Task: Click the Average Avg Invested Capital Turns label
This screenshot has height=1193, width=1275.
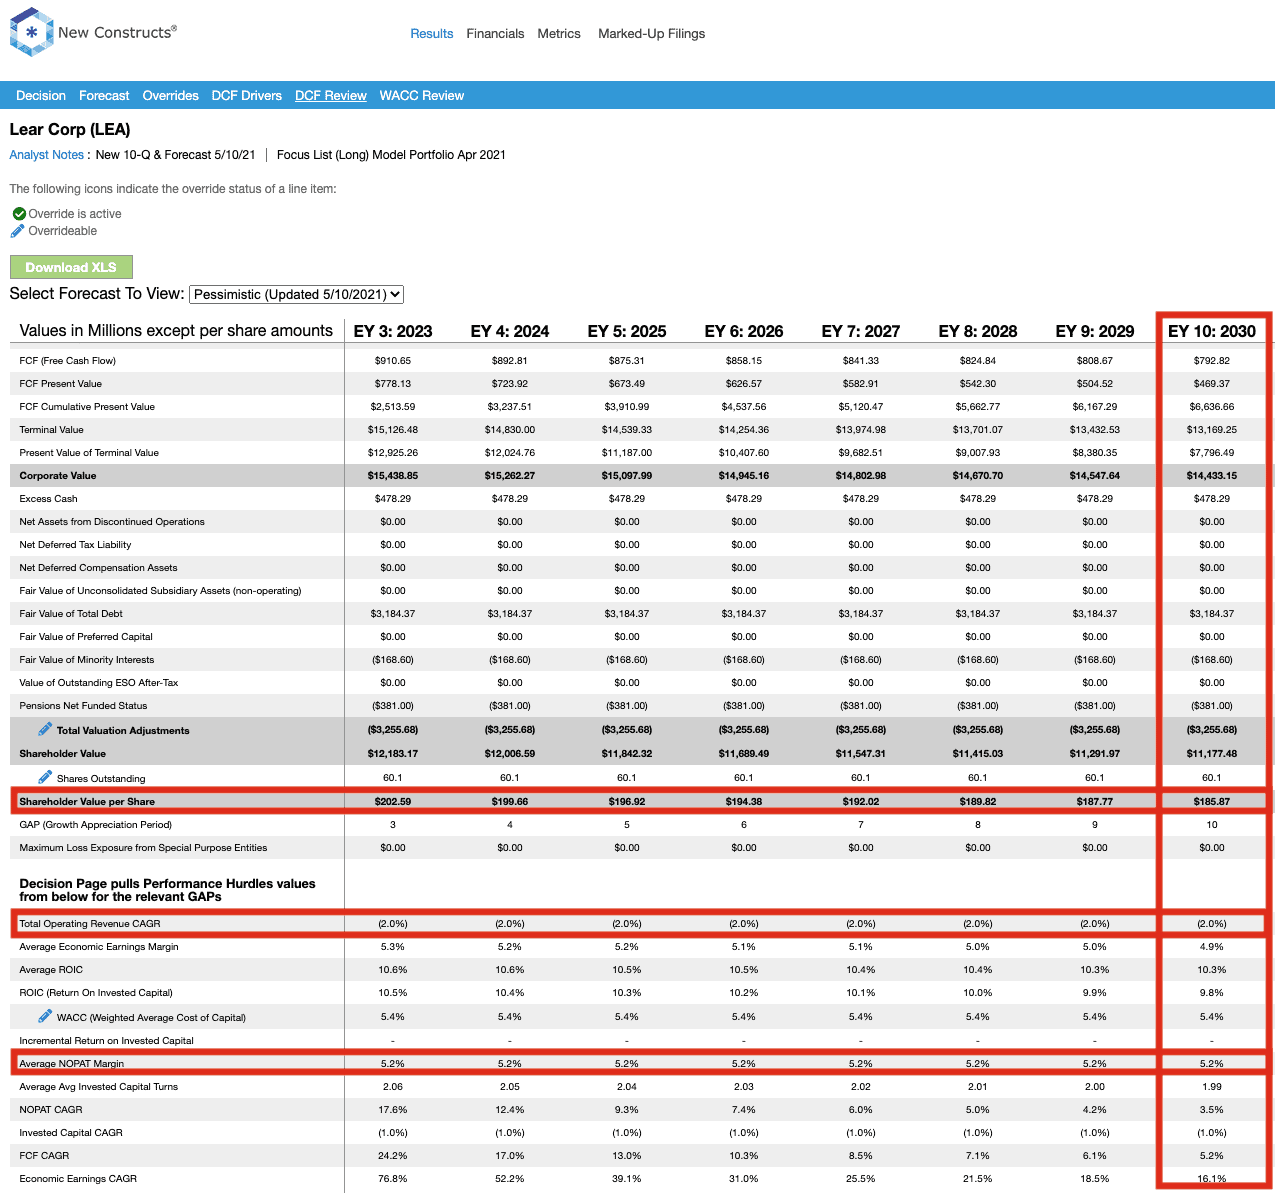Action: [x=99, y=1087]
